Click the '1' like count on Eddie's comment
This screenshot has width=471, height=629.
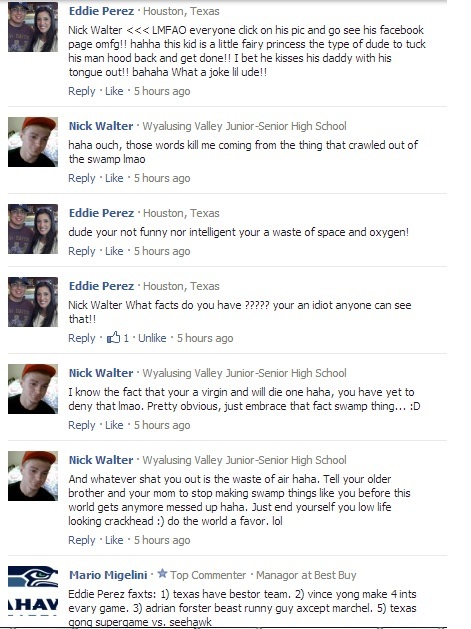click(126, 338)
